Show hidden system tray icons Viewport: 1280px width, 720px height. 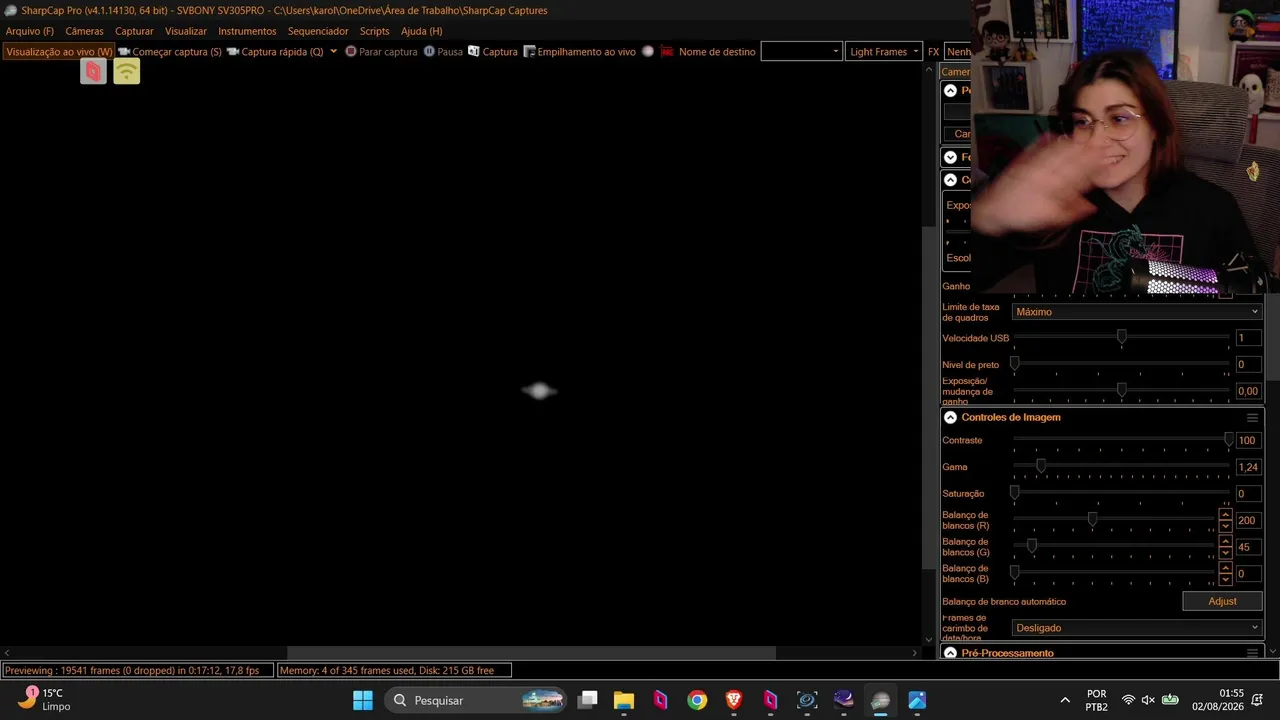coord(1065,700)
